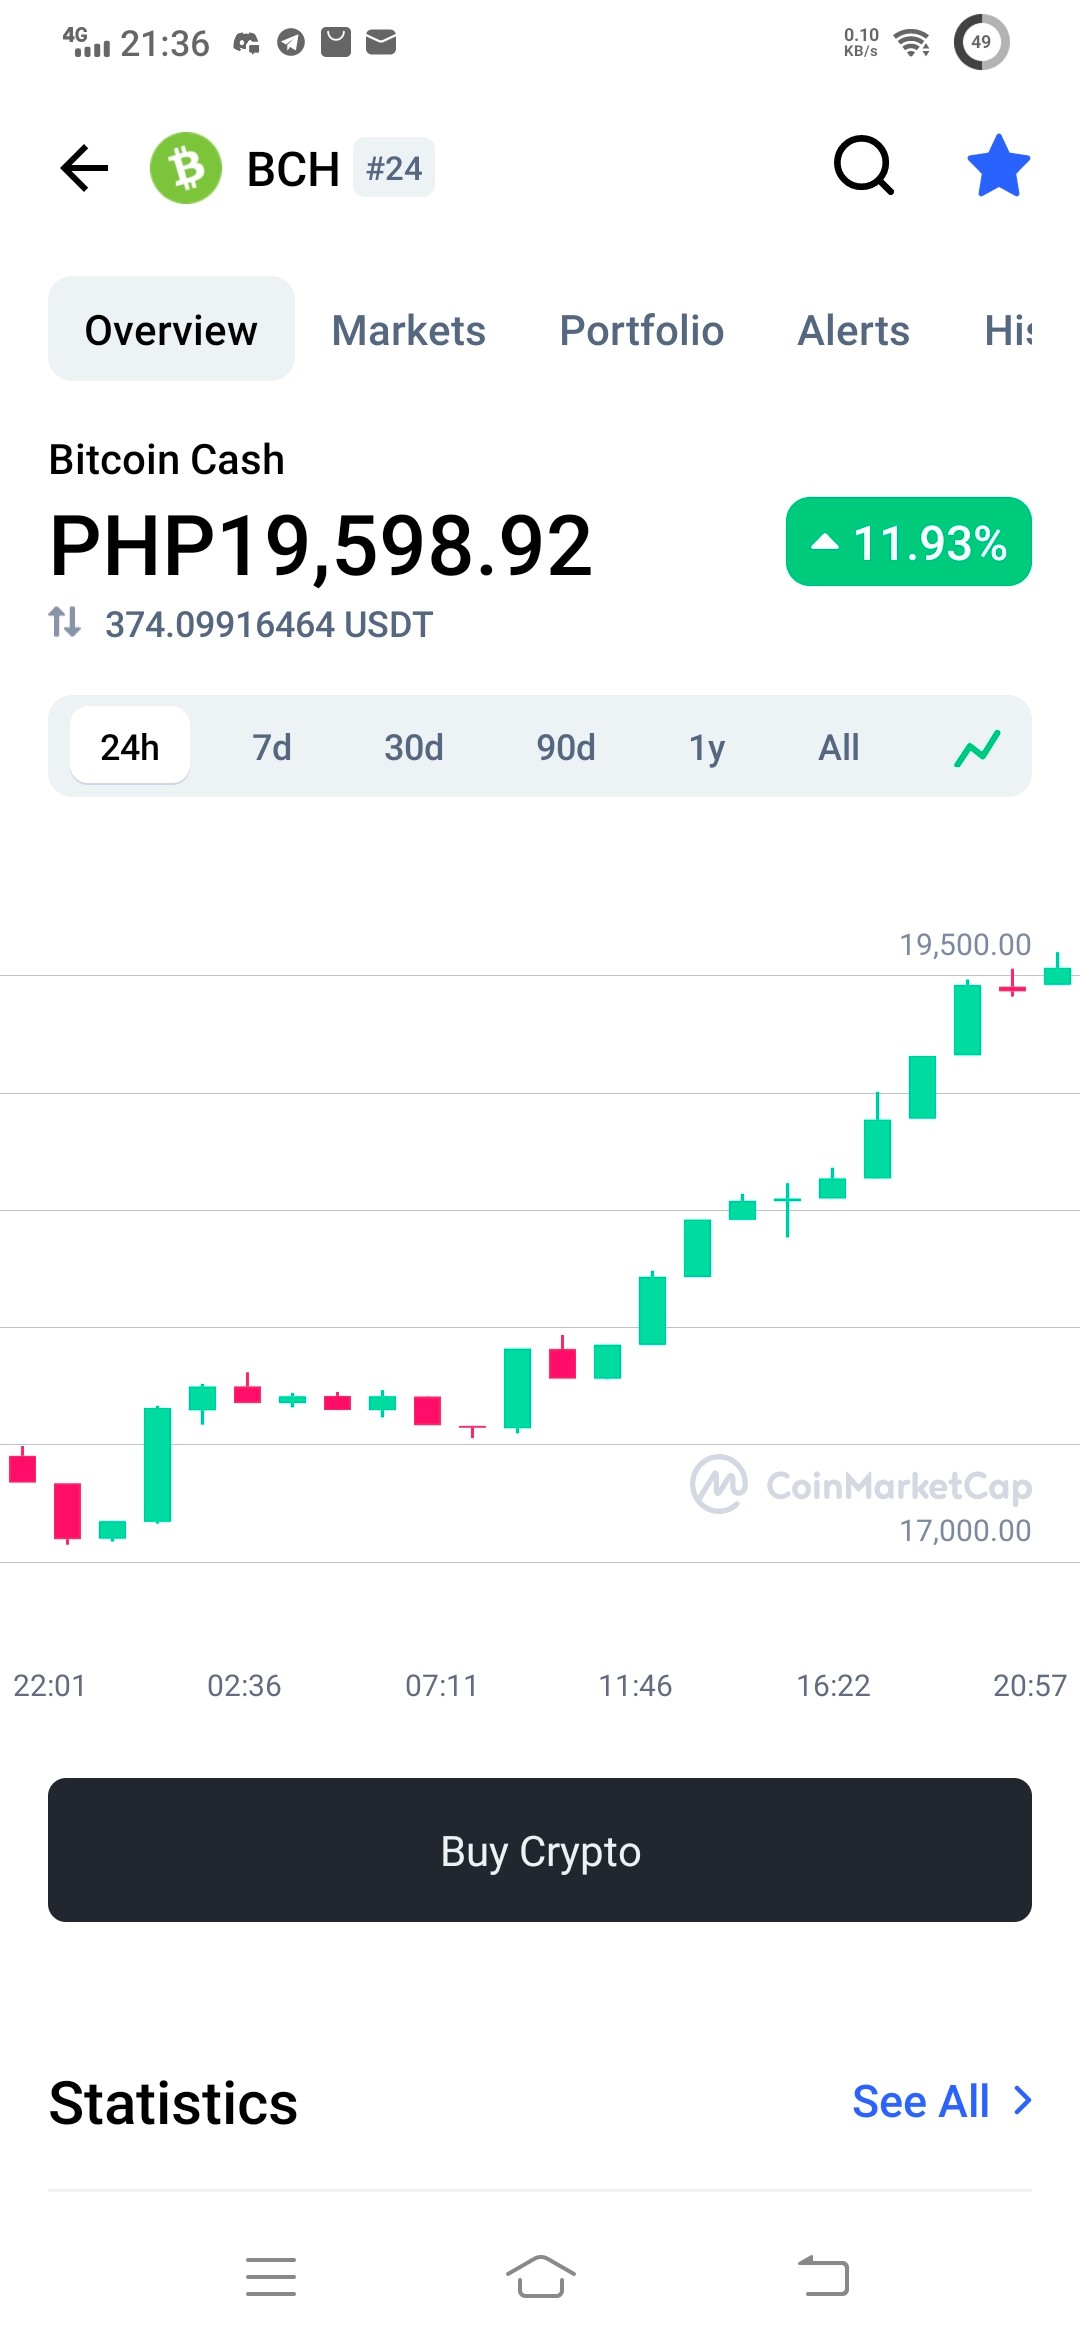The width and height of the screenshot is (1080, 2340).
Task: Tap the Buy Crypto button
Action: click(x=540, y=1850)
